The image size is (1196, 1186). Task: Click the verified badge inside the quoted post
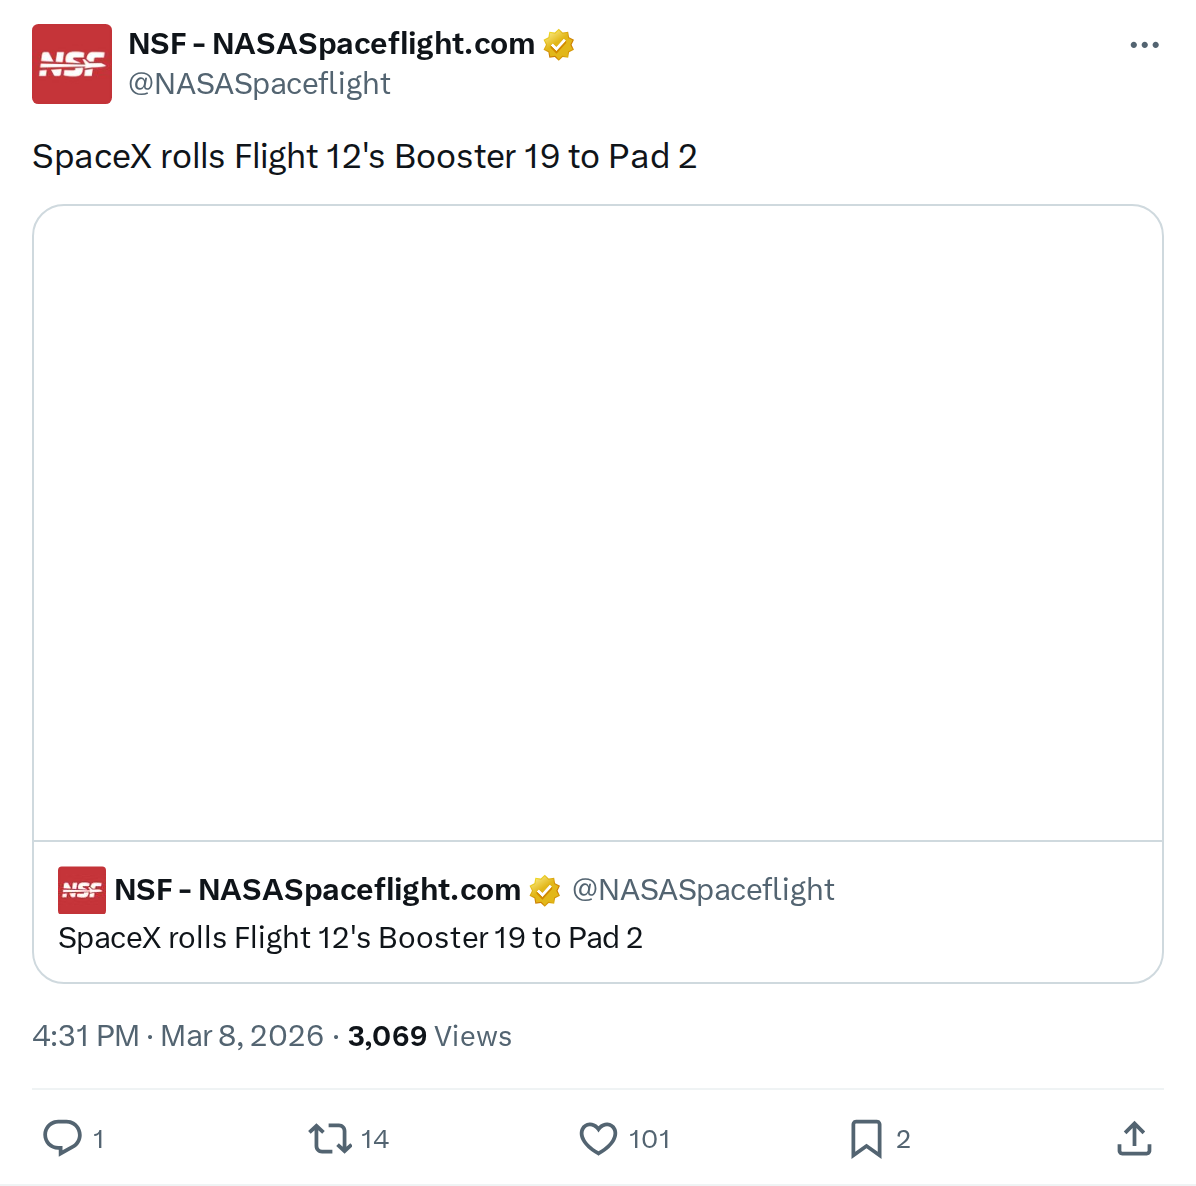click(545, 890)
